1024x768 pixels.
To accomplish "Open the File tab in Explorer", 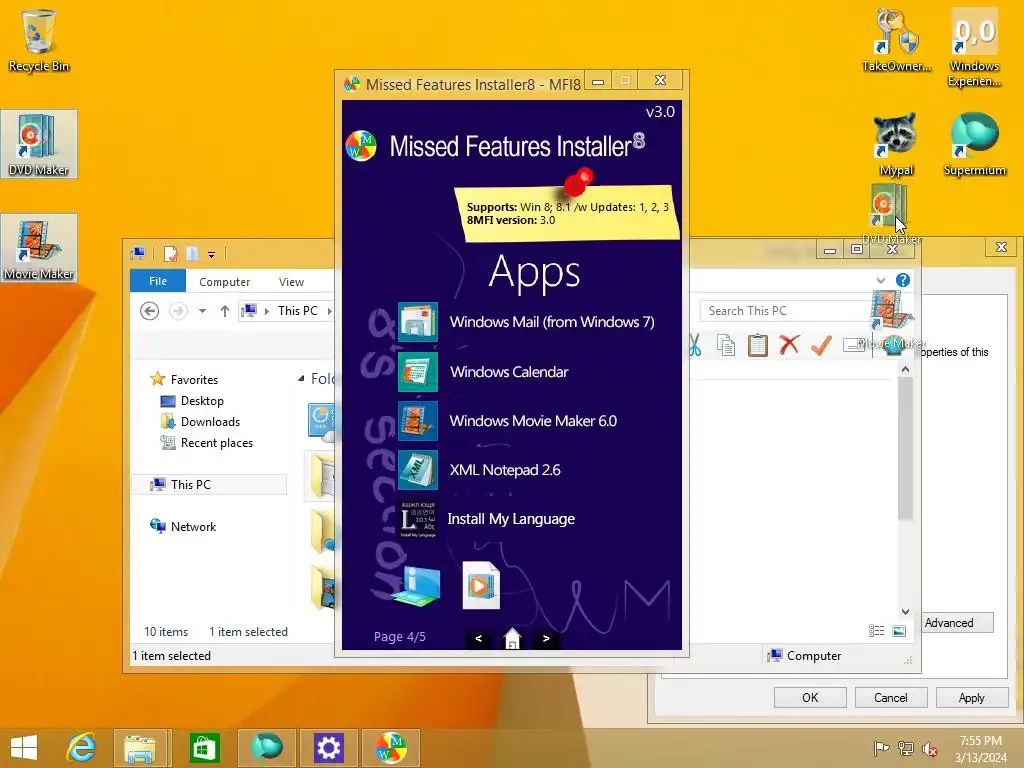I will [158, 281].
